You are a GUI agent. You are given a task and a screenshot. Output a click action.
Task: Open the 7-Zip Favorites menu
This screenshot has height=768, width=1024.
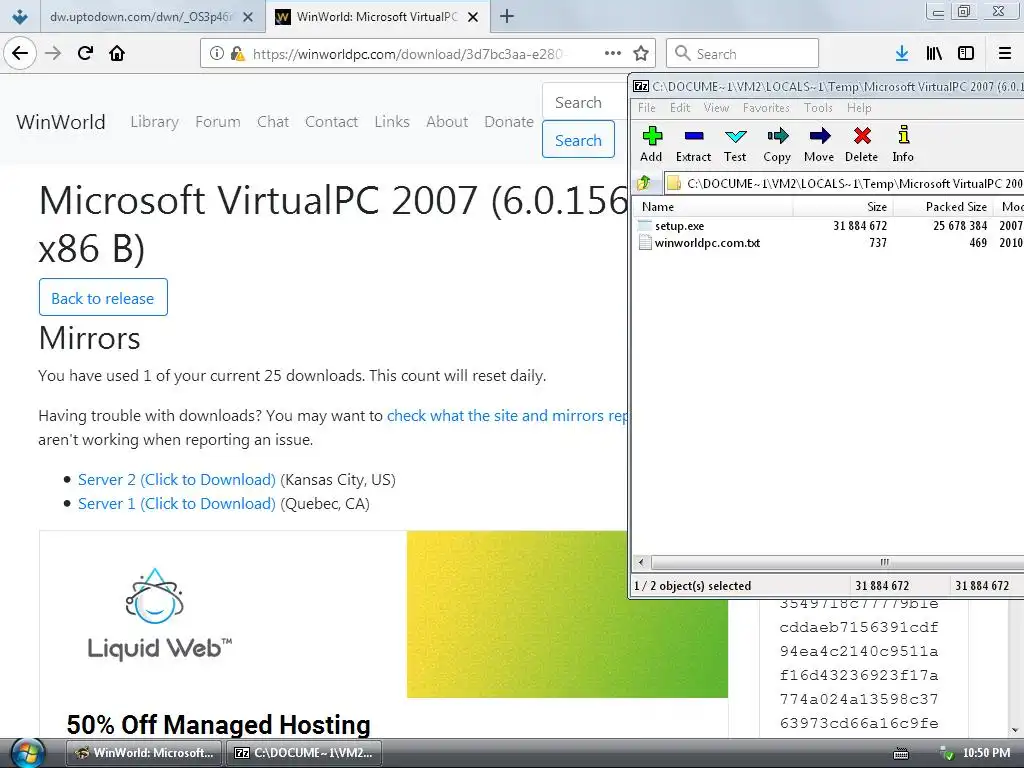click(x=766, y=108)
